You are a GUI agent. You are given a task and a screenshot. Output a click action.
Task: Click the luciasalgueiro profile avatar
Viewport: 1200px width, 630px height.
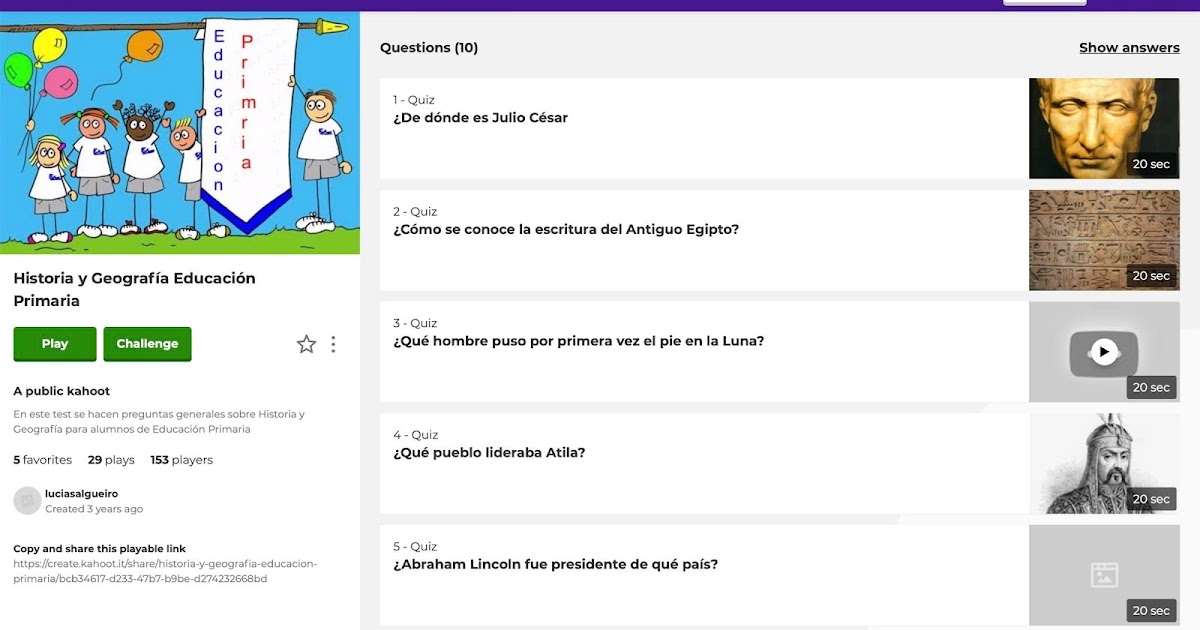pos(27,499)
